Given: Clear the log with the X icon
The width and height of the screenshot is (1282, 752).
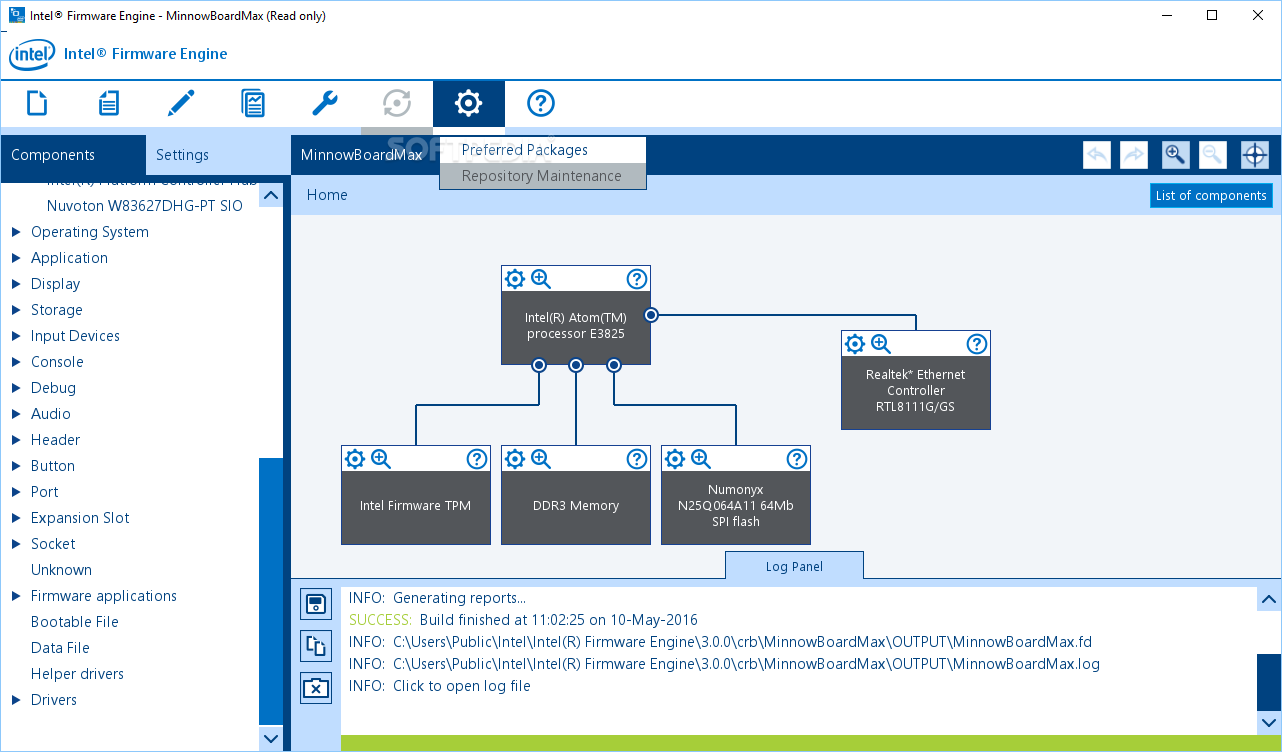Looking at the screenshot, I should 316,688.
